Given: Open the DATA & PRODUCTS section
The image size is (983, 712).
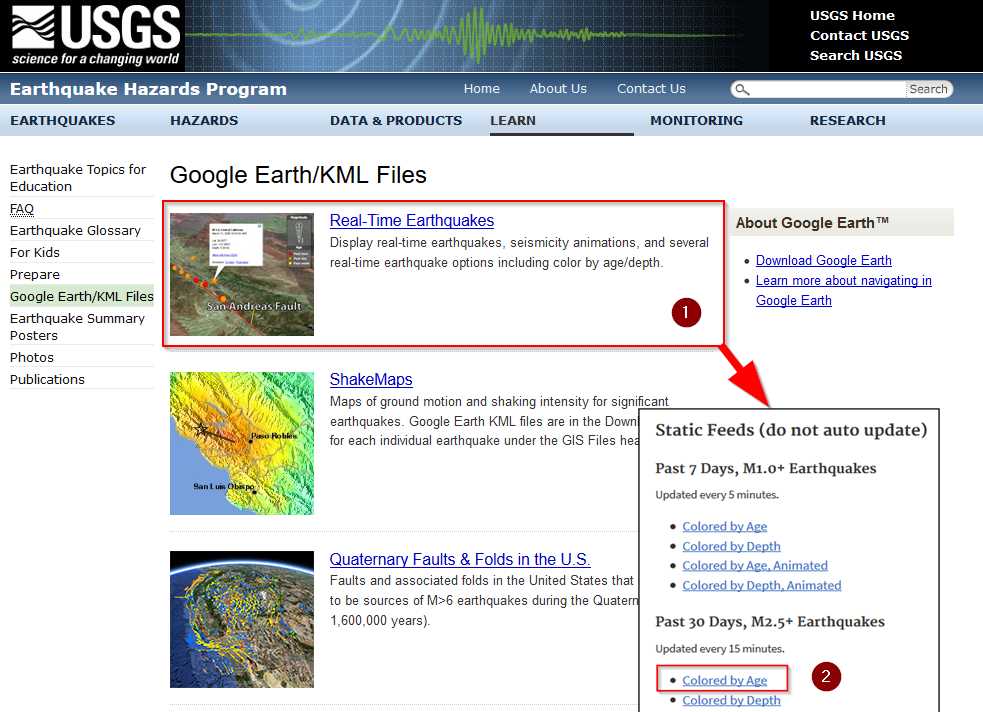Looking at the screenshot, I should coord(396,120).
